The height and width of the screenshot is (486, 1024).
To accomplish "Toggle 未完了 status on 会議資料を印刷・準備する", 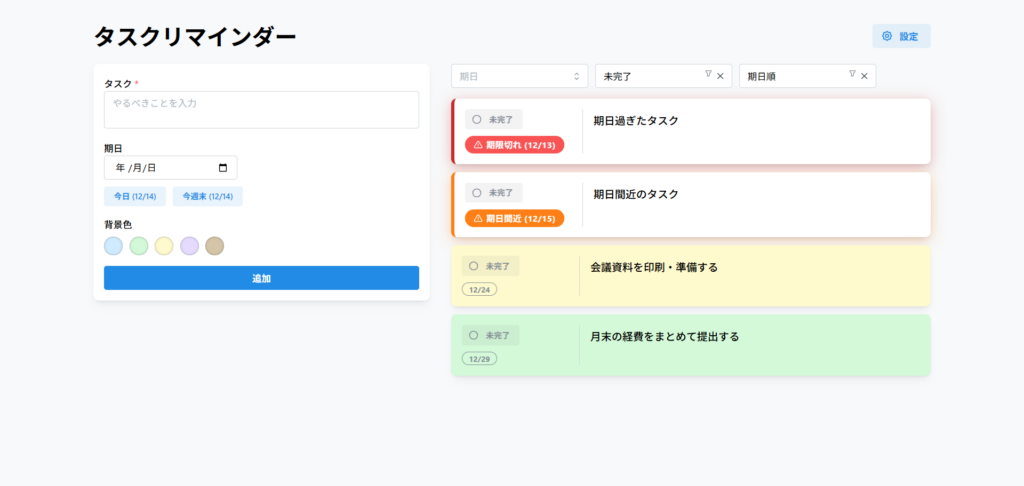I will (x=490, y=266).
